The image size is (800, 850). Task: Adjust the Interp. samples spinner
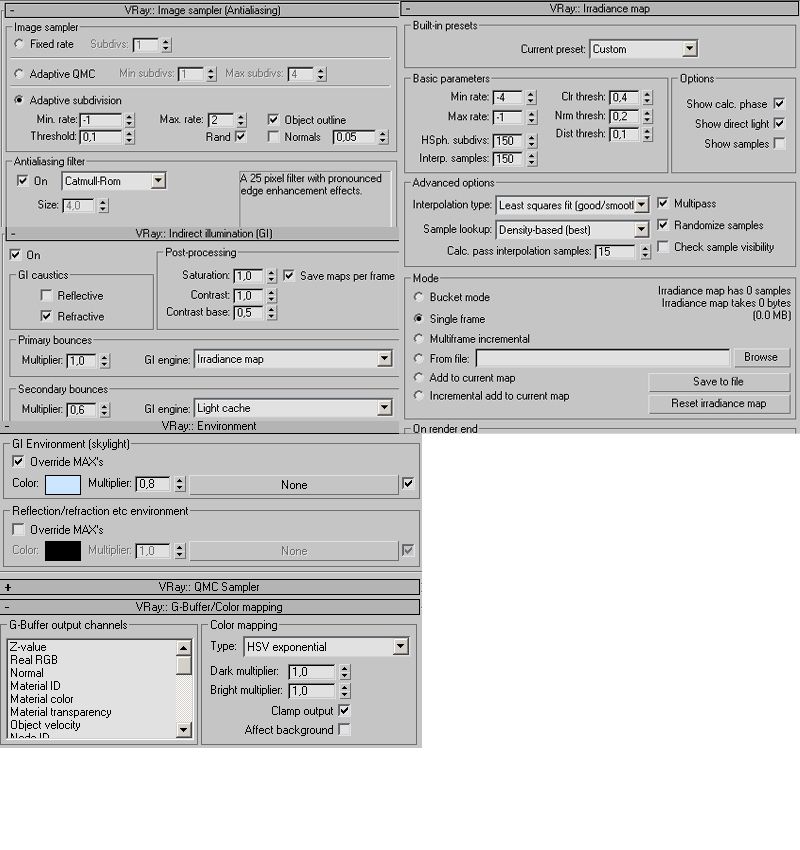(532, 159)
